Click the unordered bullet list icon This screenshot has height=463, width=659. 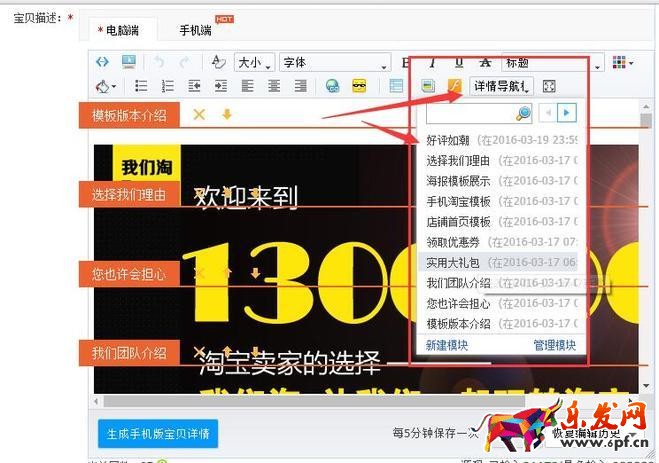(141, 86)
